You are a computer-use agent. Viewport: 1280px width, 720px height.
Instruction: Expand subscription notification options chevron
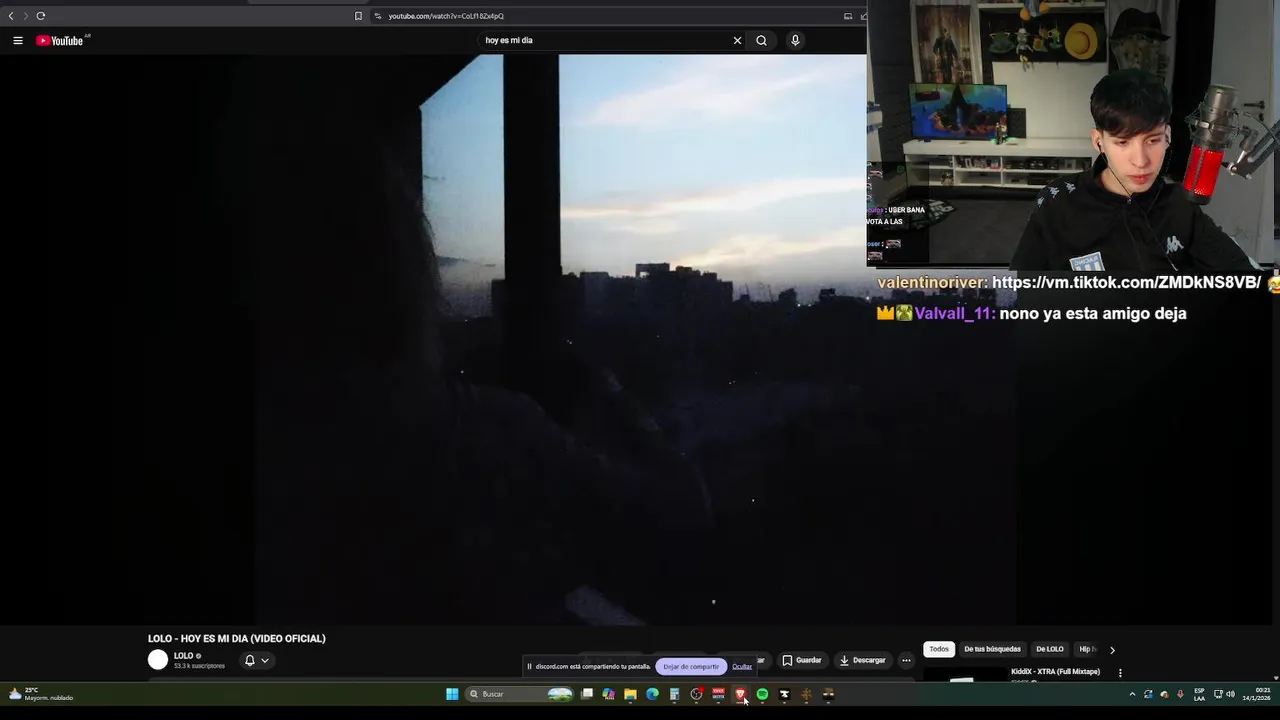tap(264, 660)
